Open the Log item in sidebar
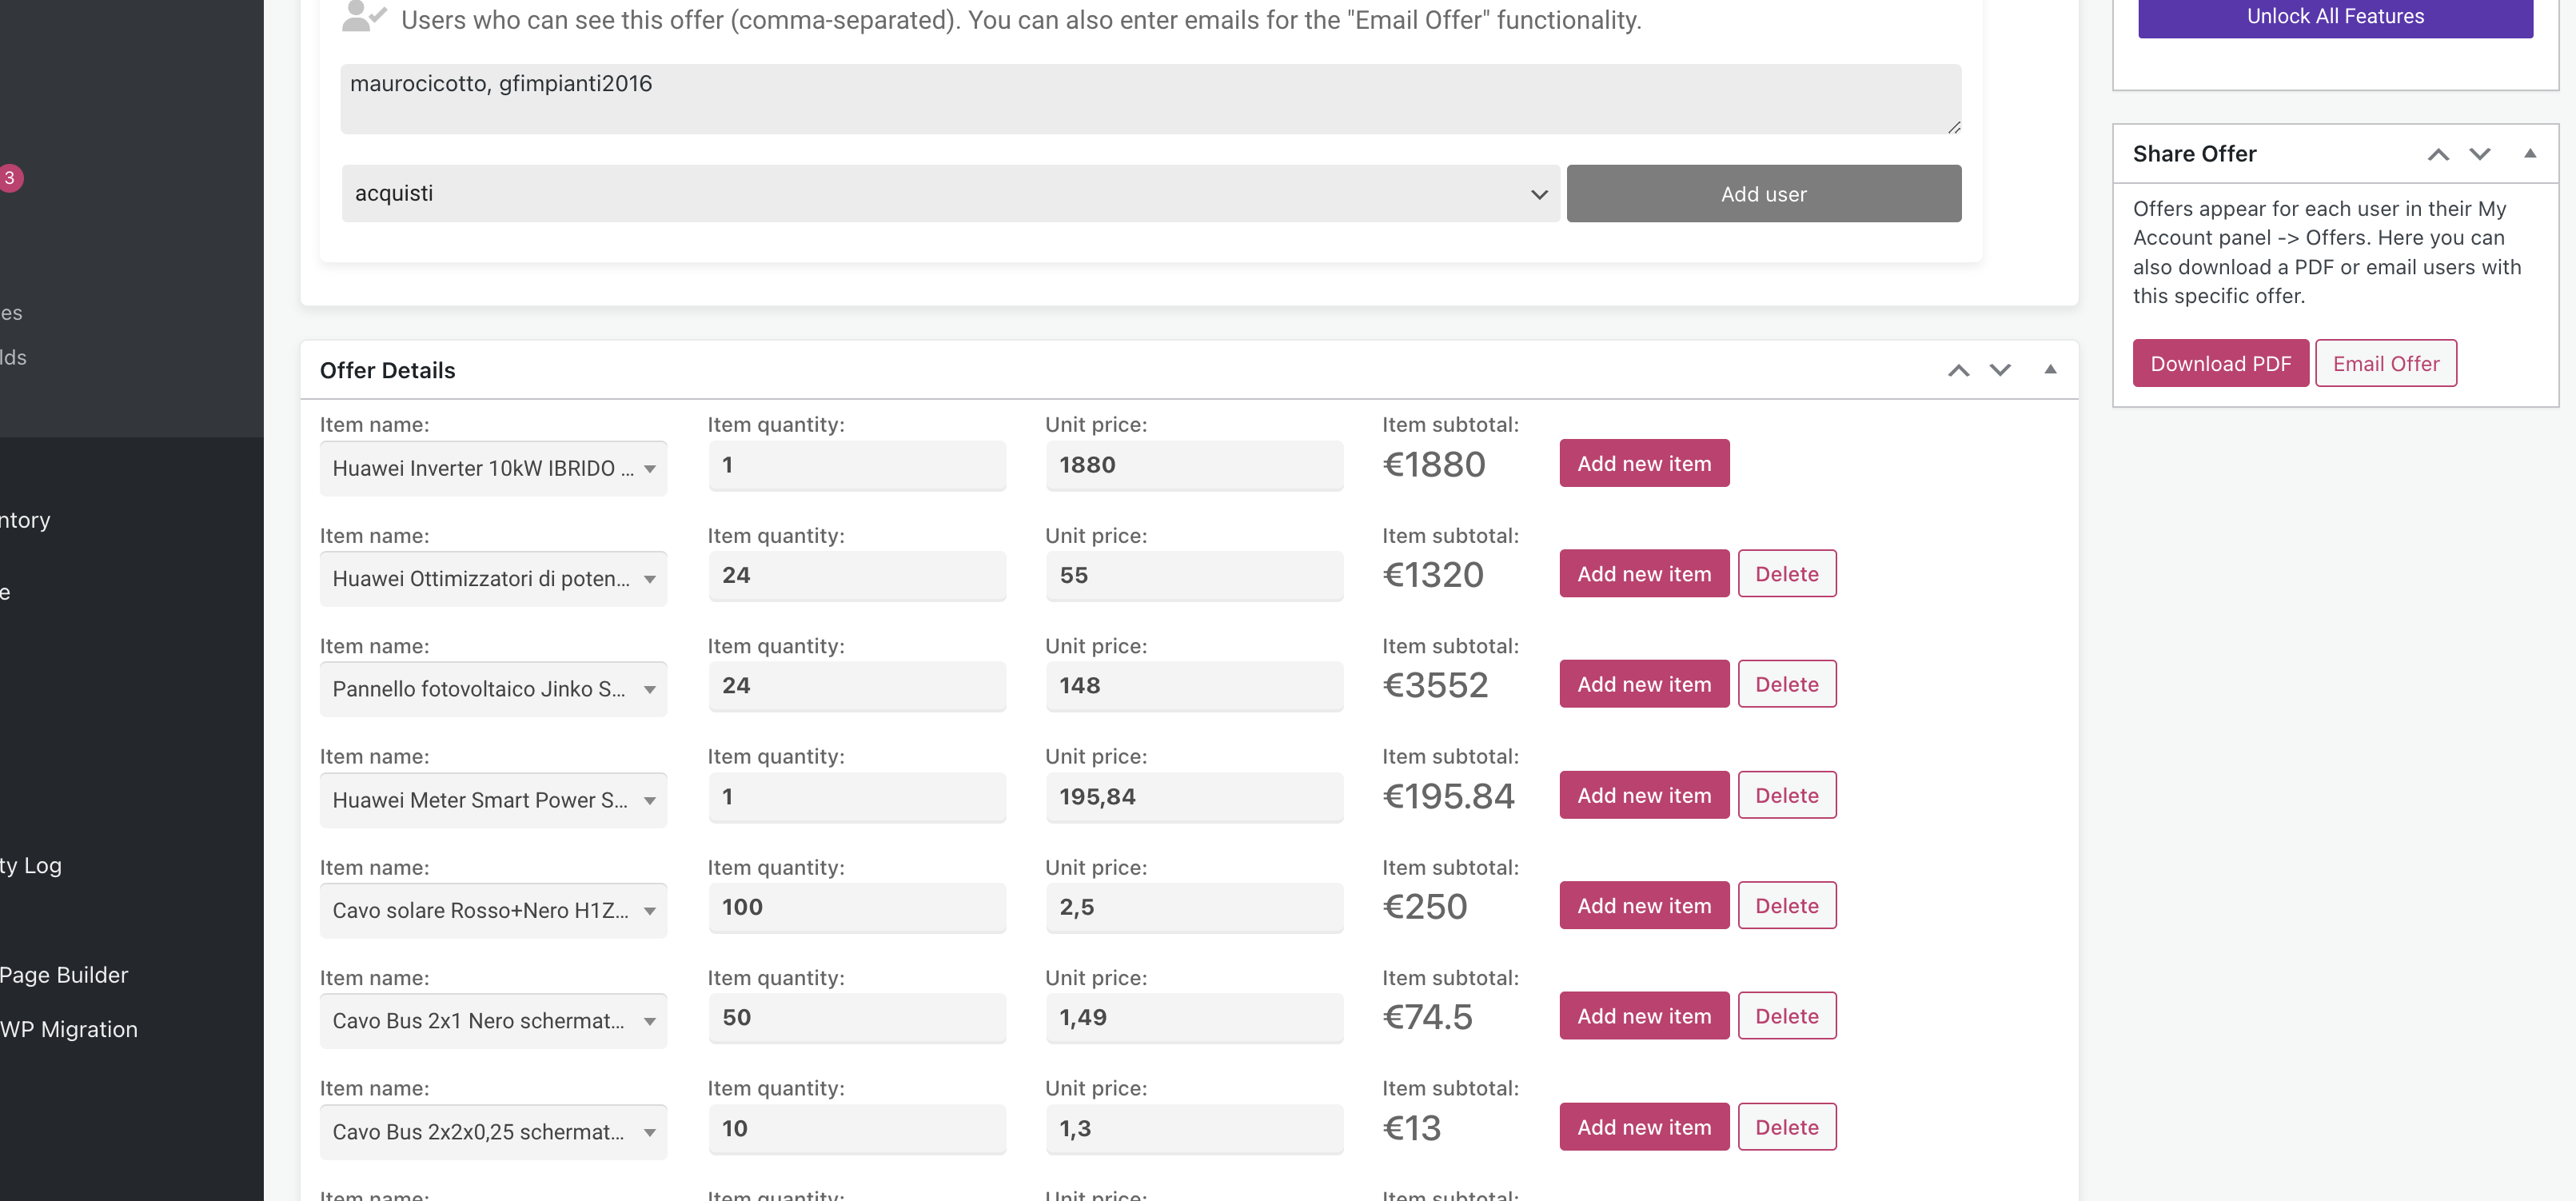The image size is (2576, 1201). [31, 866]
